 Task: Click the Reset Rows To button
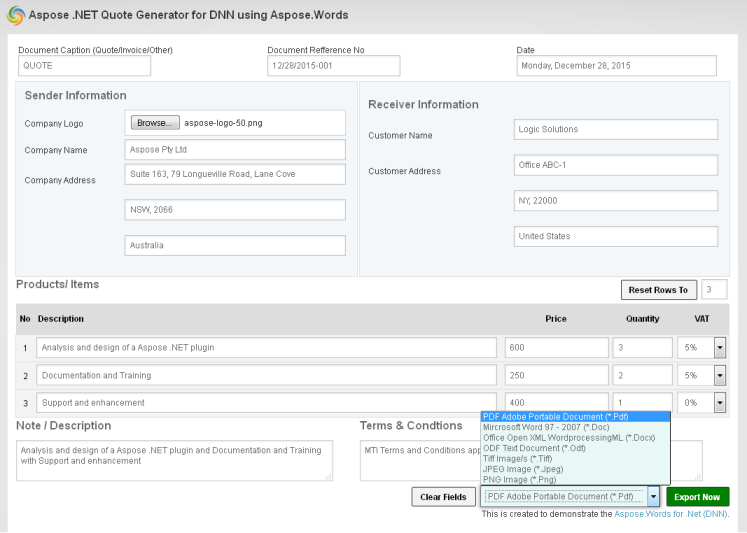click(658, 290)
